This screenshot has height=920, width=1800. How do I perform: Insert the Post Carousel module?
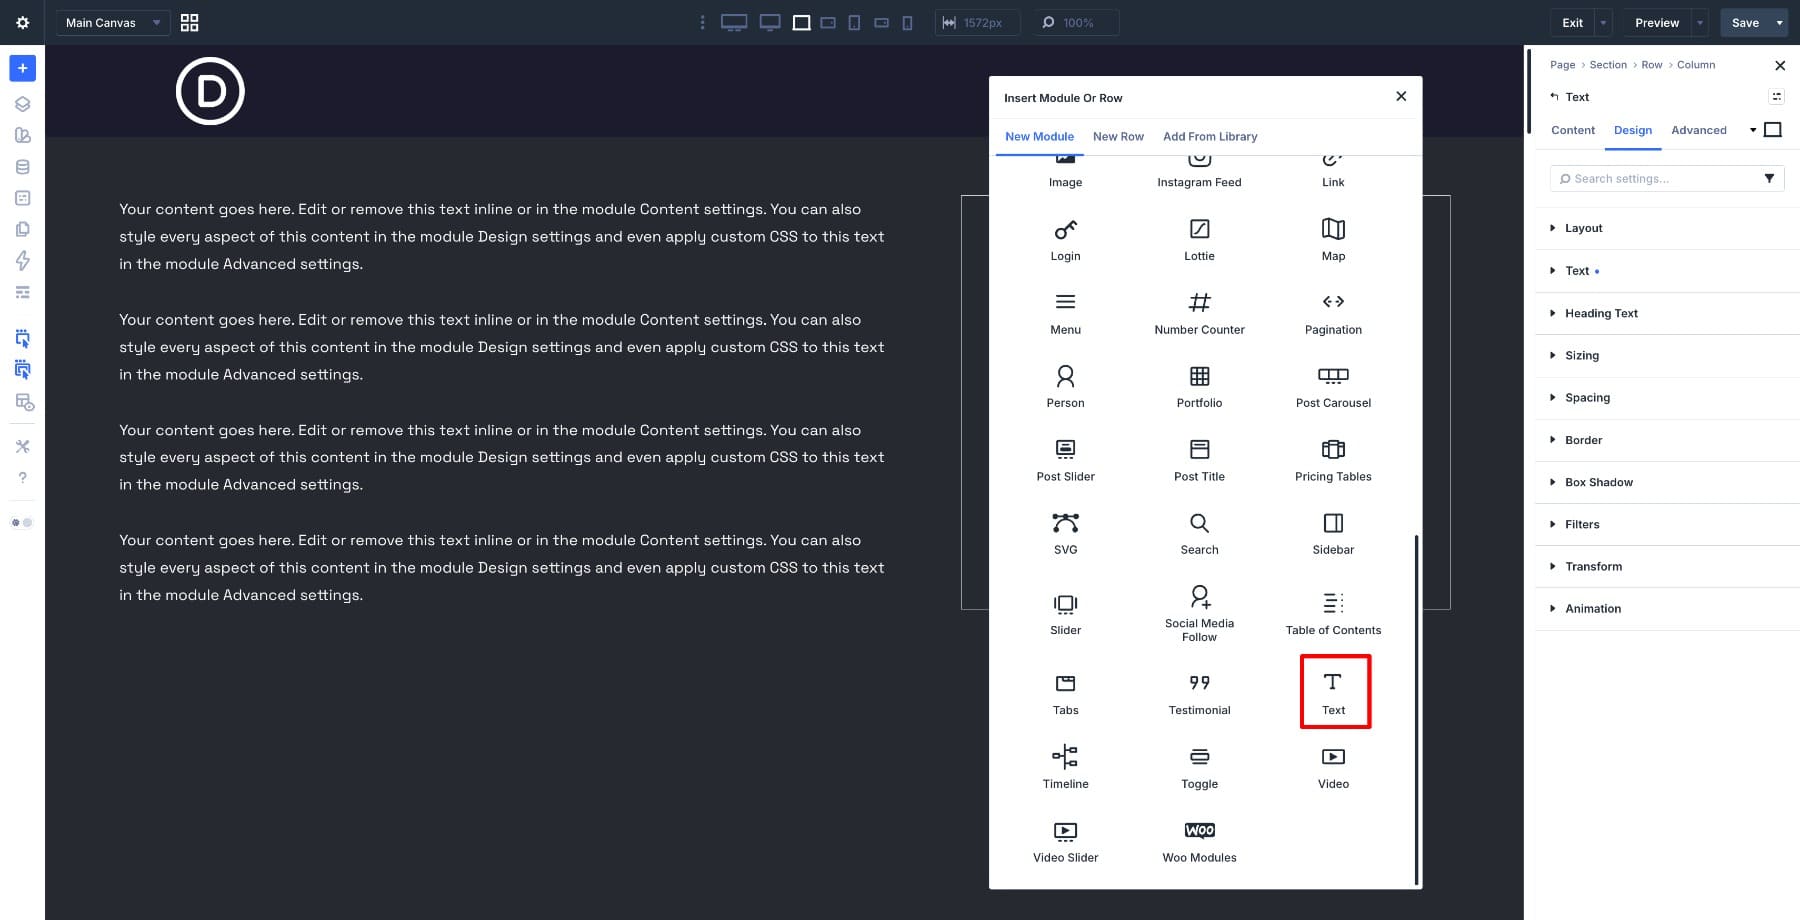[x=1333, y=386]
